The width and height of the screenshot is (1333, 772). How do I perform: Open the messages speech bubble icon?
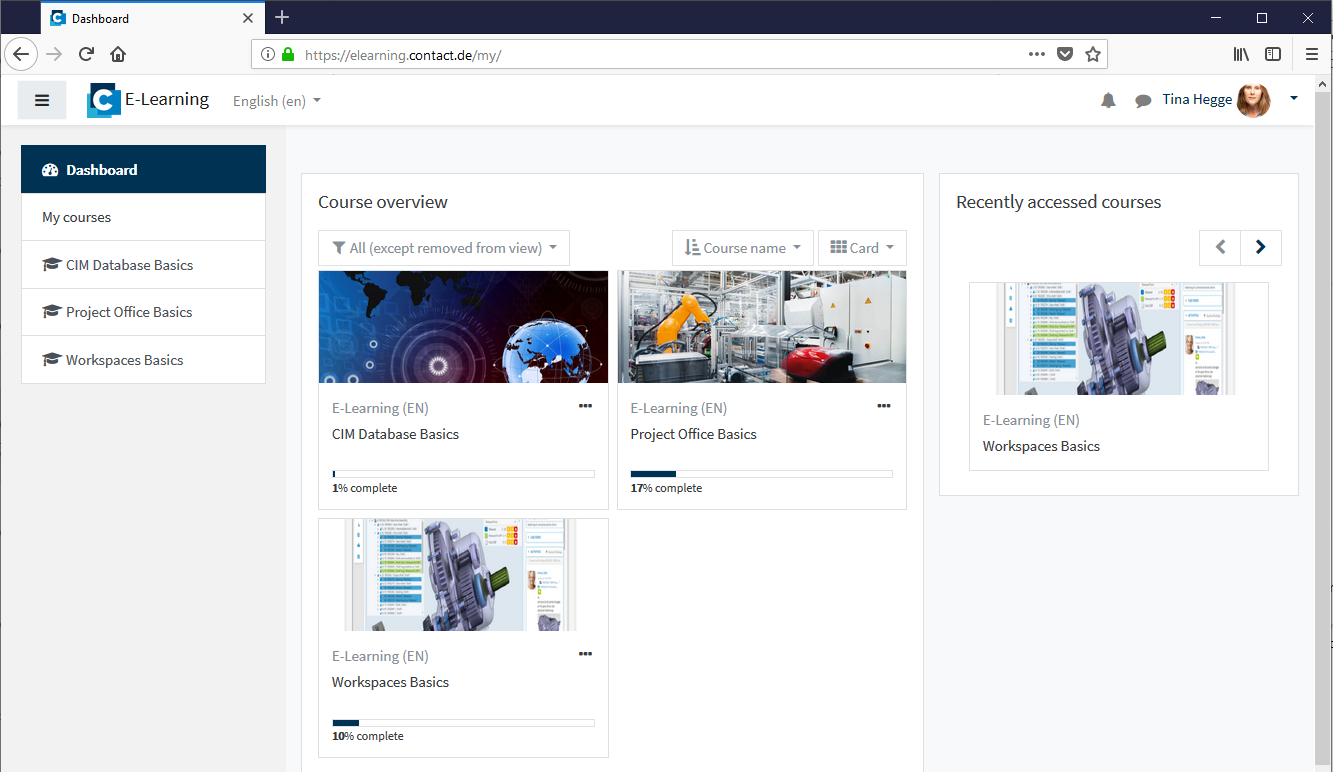coord(1143,101)
